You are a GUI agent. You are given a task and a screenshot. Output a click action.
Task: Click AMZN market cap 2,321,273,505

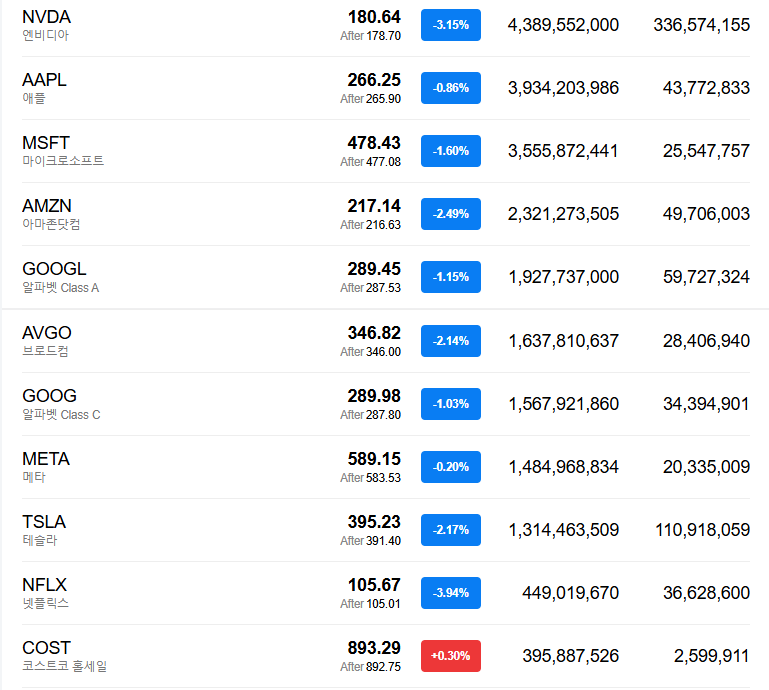tap(564, 214)
